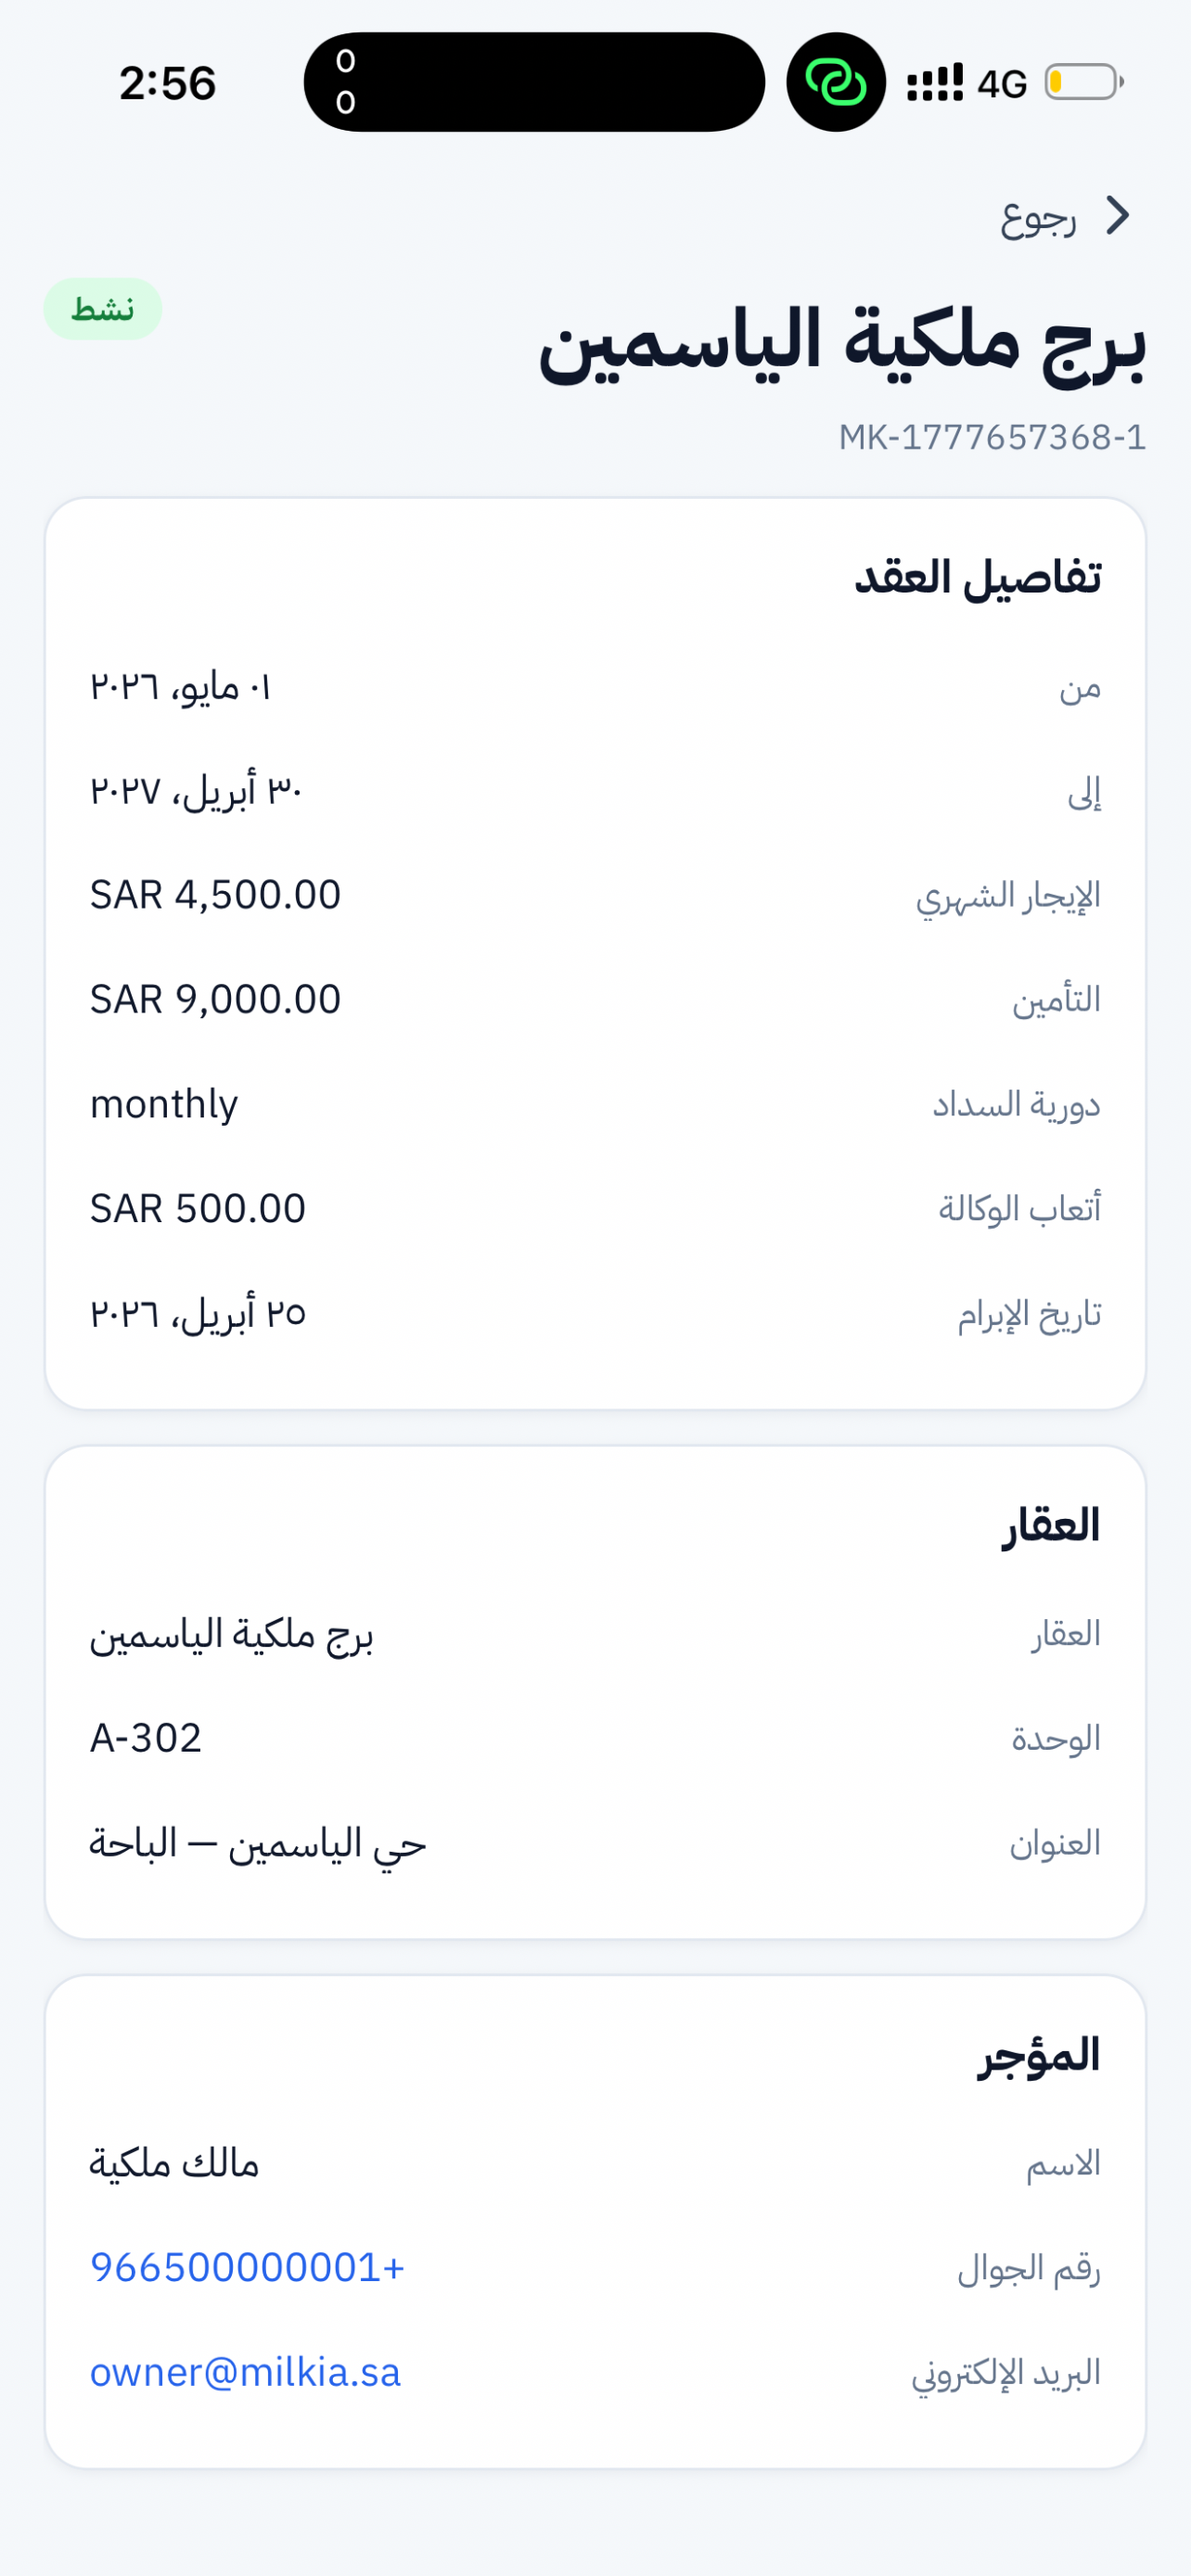Tap the green link icon in status bar

click(836, 82)
